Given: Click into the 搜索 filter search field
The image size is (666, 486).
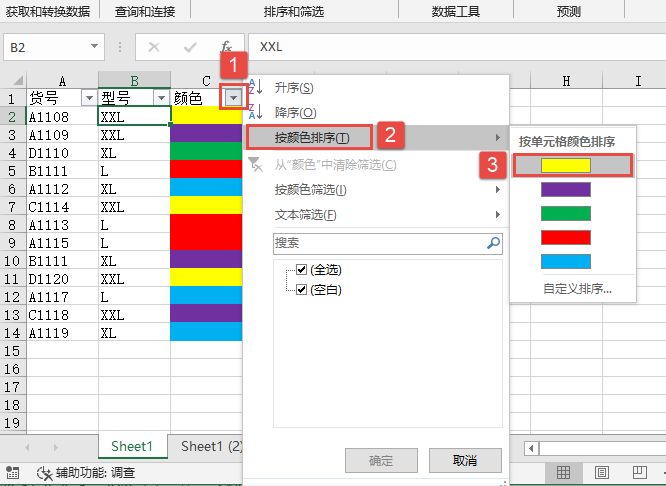Looking at the screenshot, I should pos(378,243).
